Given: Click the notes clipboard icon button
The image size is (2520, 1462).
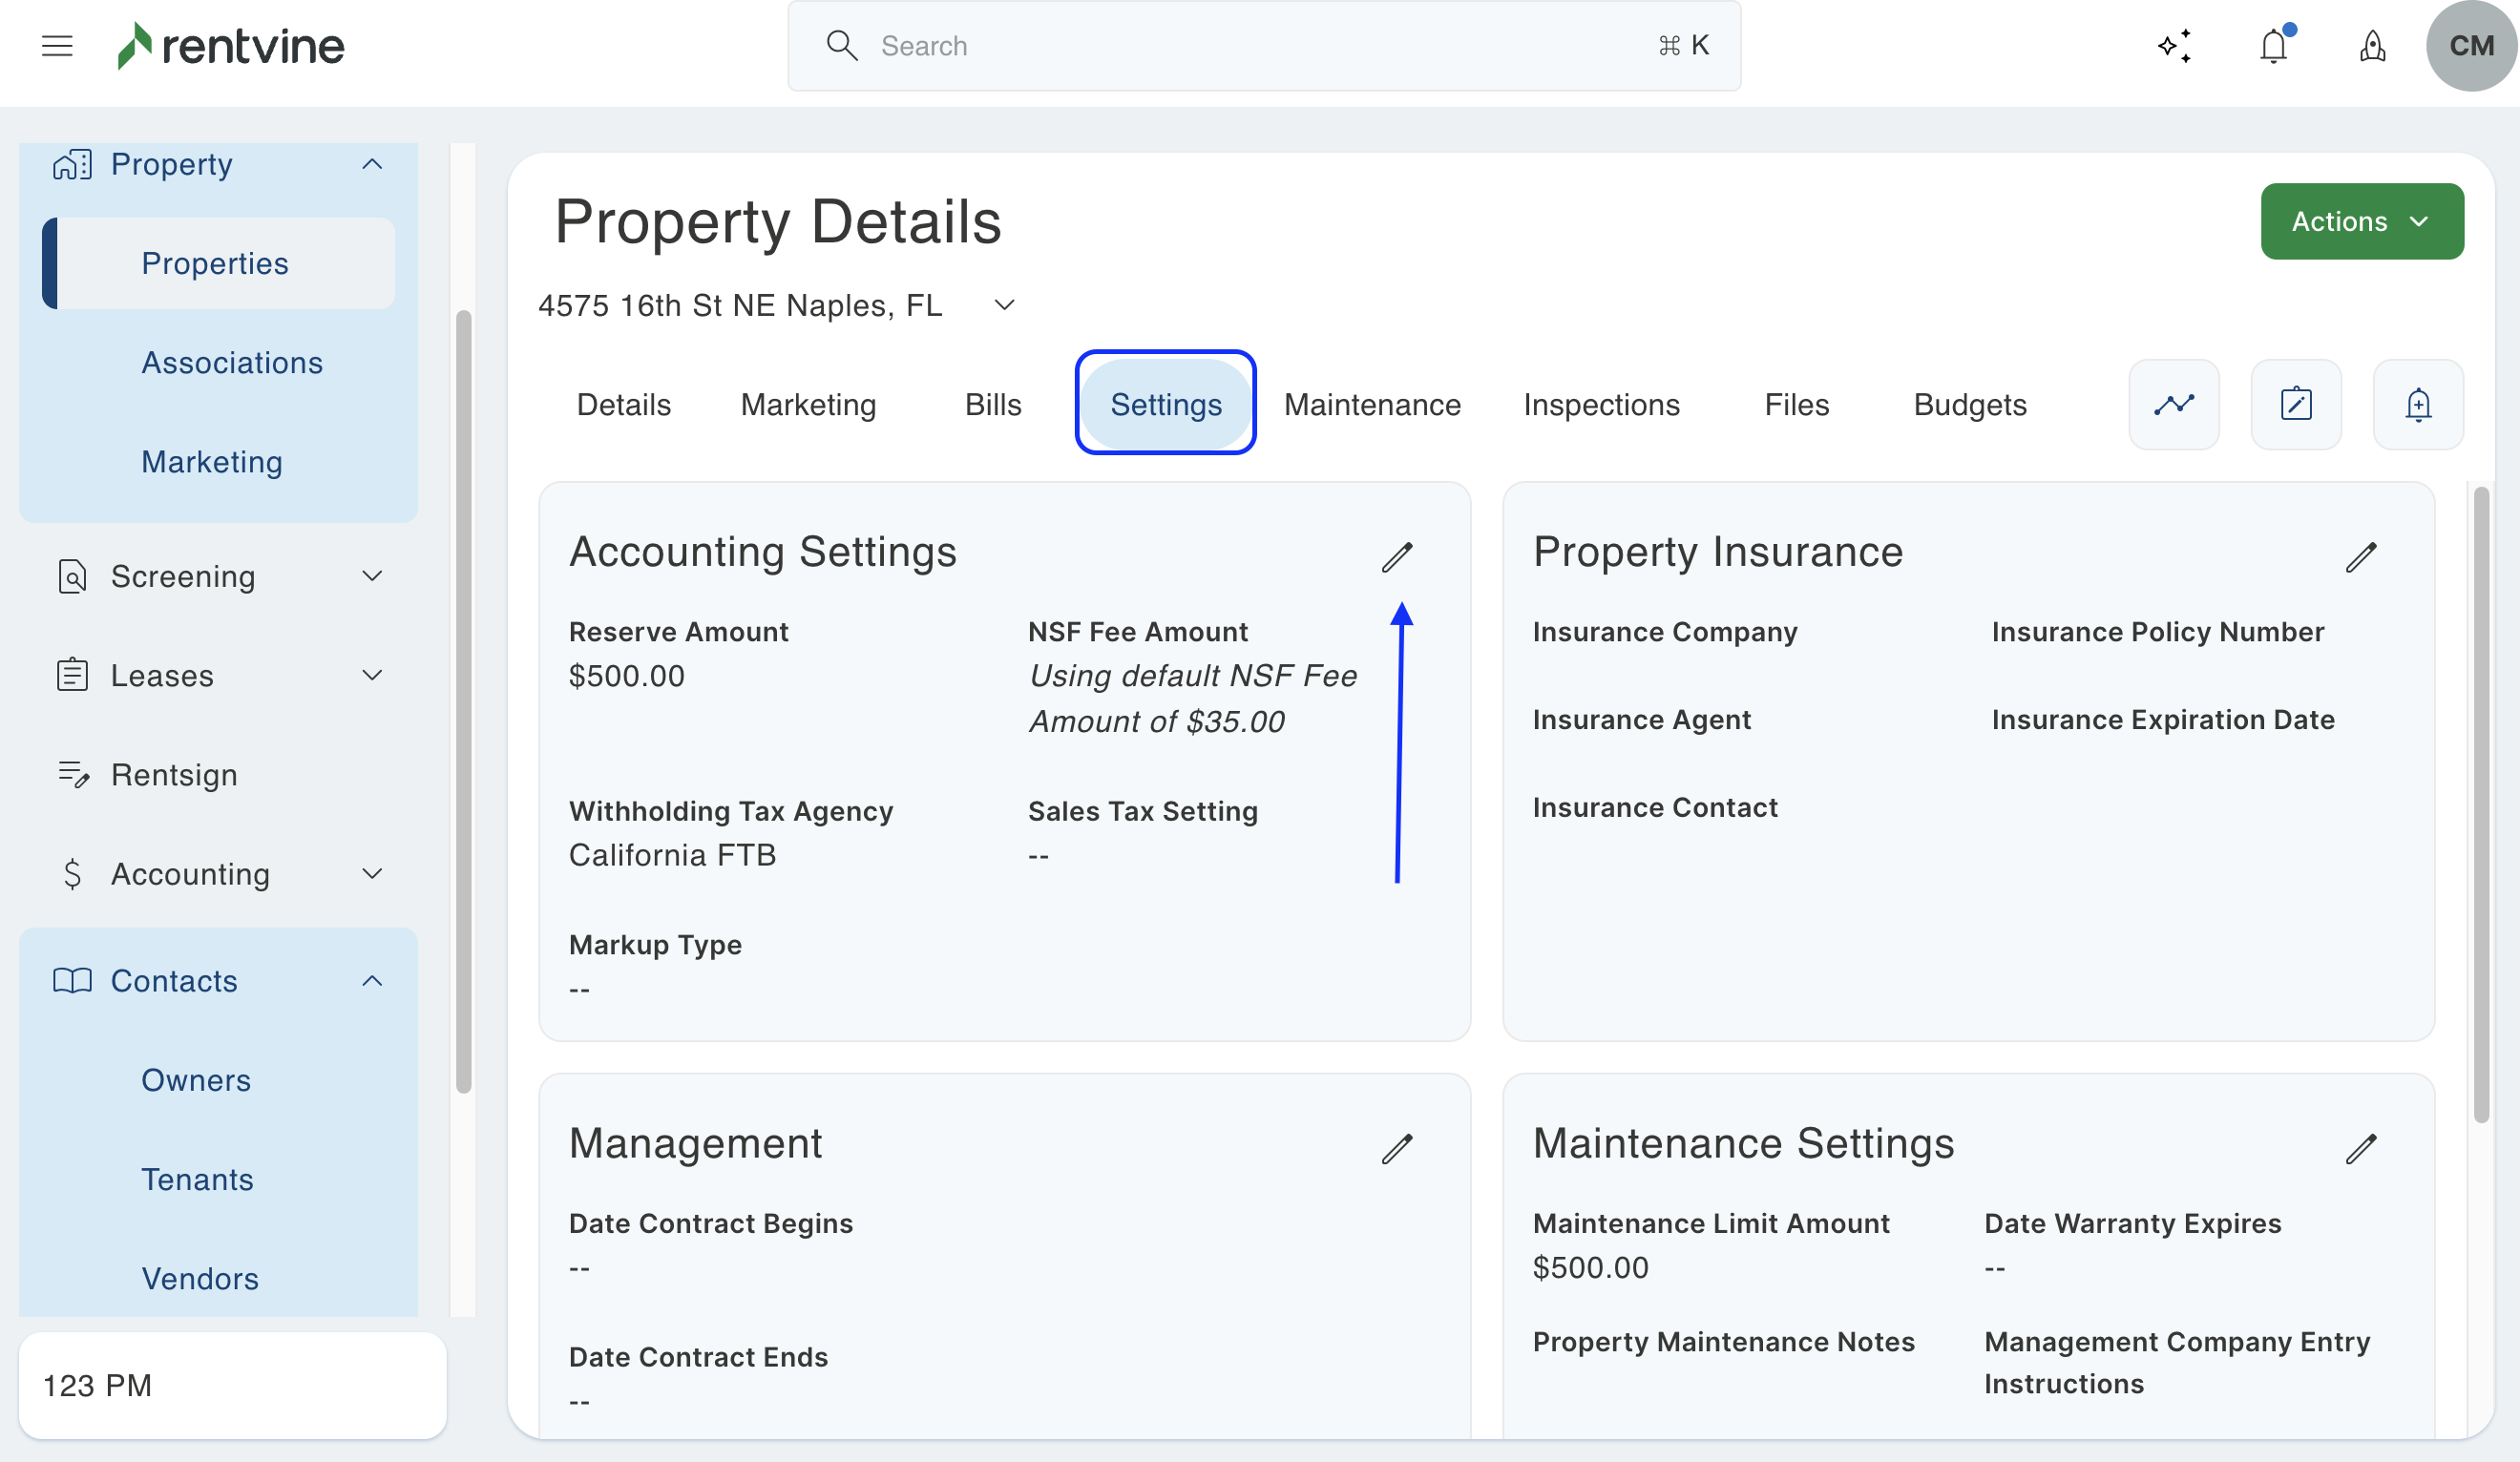Looking at the screenshot, I should 2295,405.
